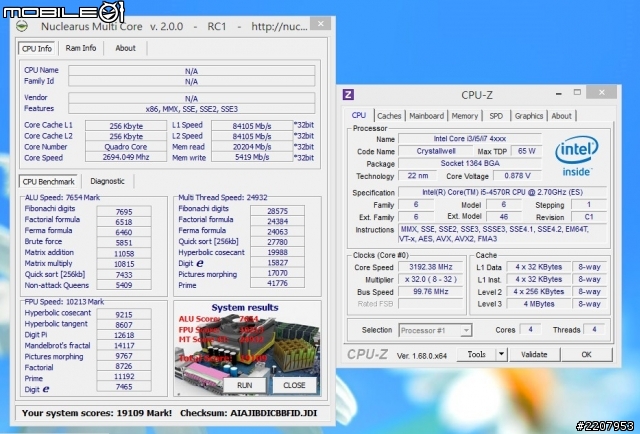This screenshot has height=434, width=640.
Task: Click the Features field x86, MMX, SSE
Action: 191,109
